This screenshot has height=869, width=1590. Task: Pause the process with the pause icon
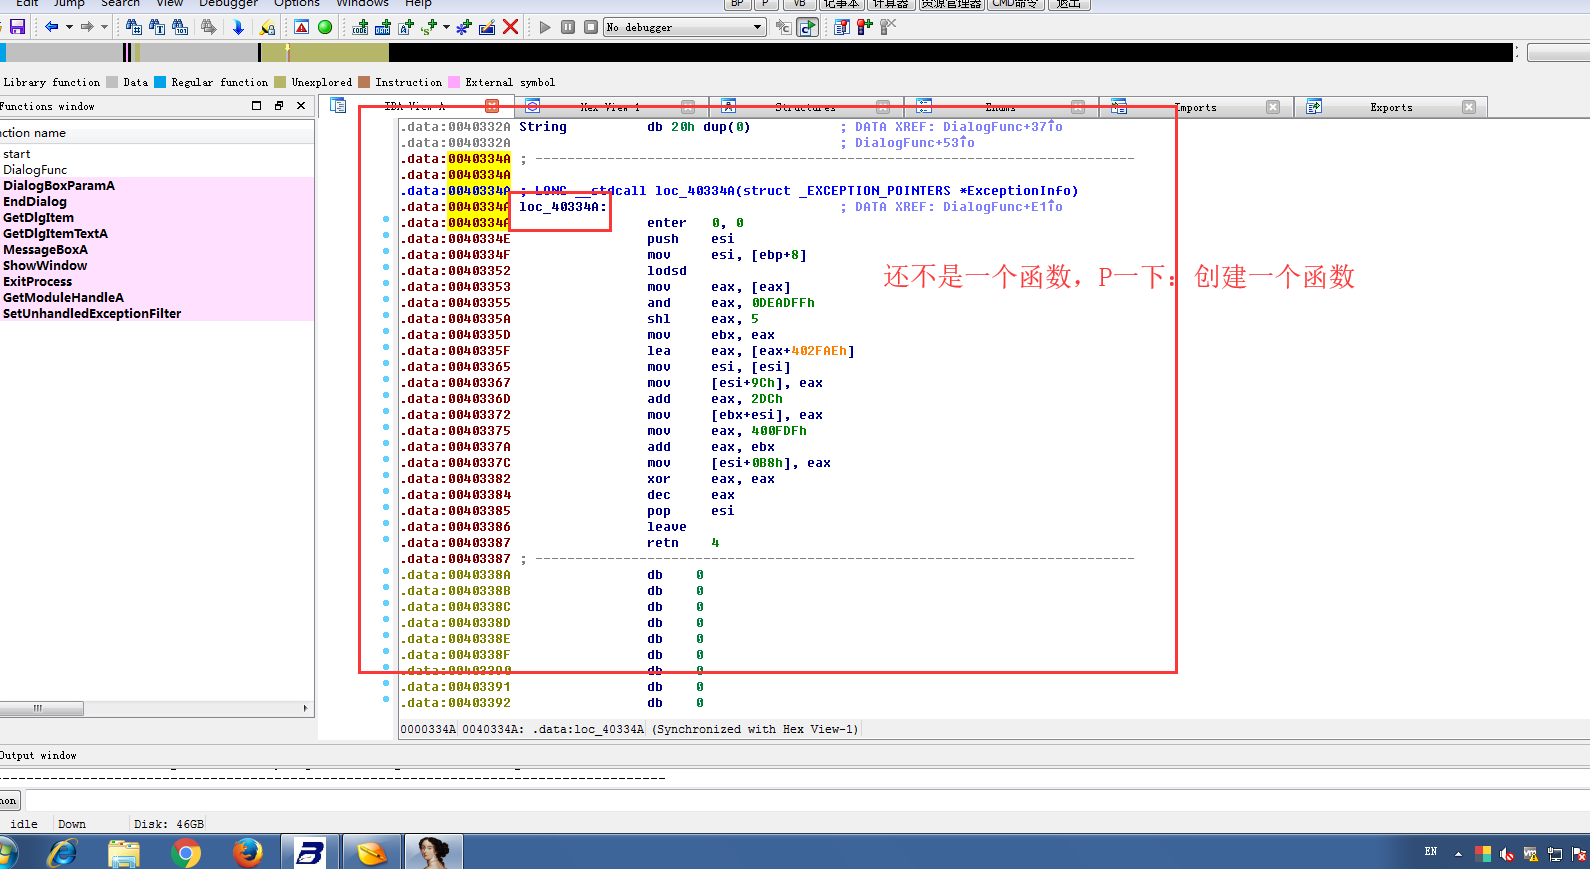[x=568, y=27]
